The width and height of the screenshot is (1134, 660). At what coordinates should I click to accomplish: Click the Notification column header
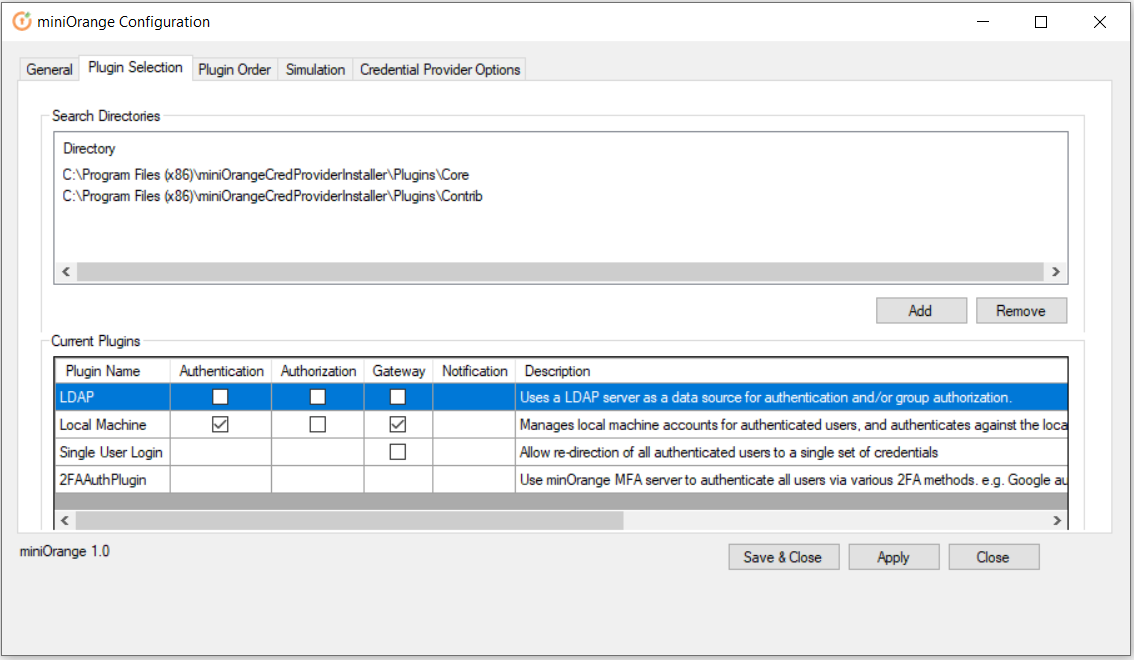[474, 371]
